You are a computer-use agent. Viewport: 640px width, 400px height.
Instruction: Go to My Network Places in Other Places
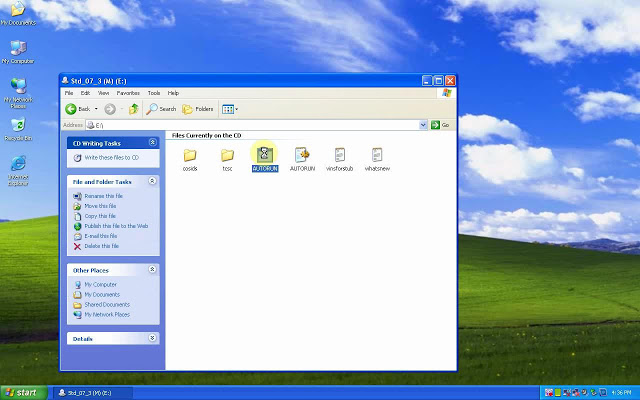click(107, 315)
